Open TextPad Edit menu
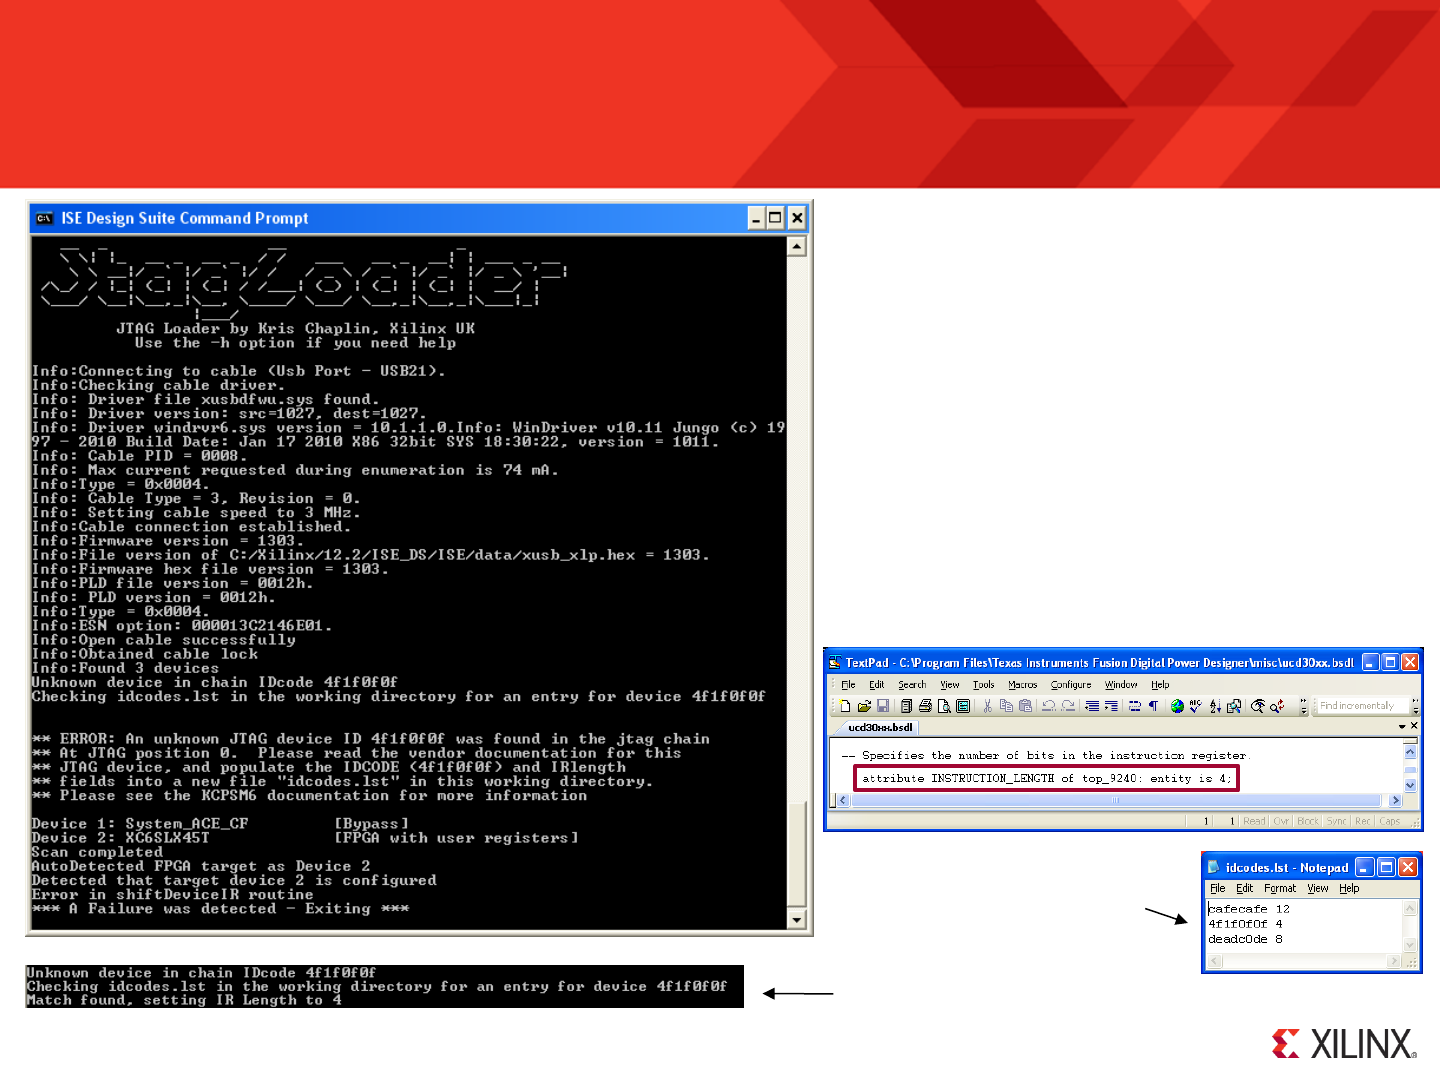 click(x=876, y=685)
